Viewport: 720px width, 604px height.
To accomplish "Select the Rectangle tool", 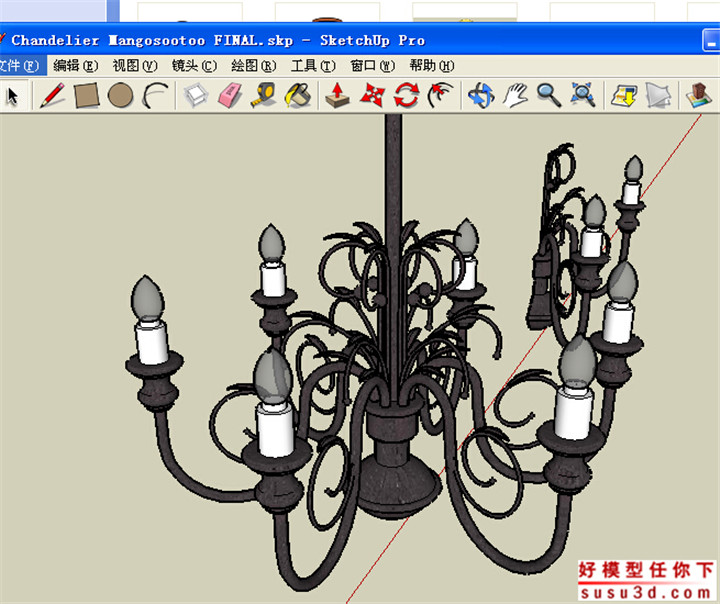I will point(86,96).
